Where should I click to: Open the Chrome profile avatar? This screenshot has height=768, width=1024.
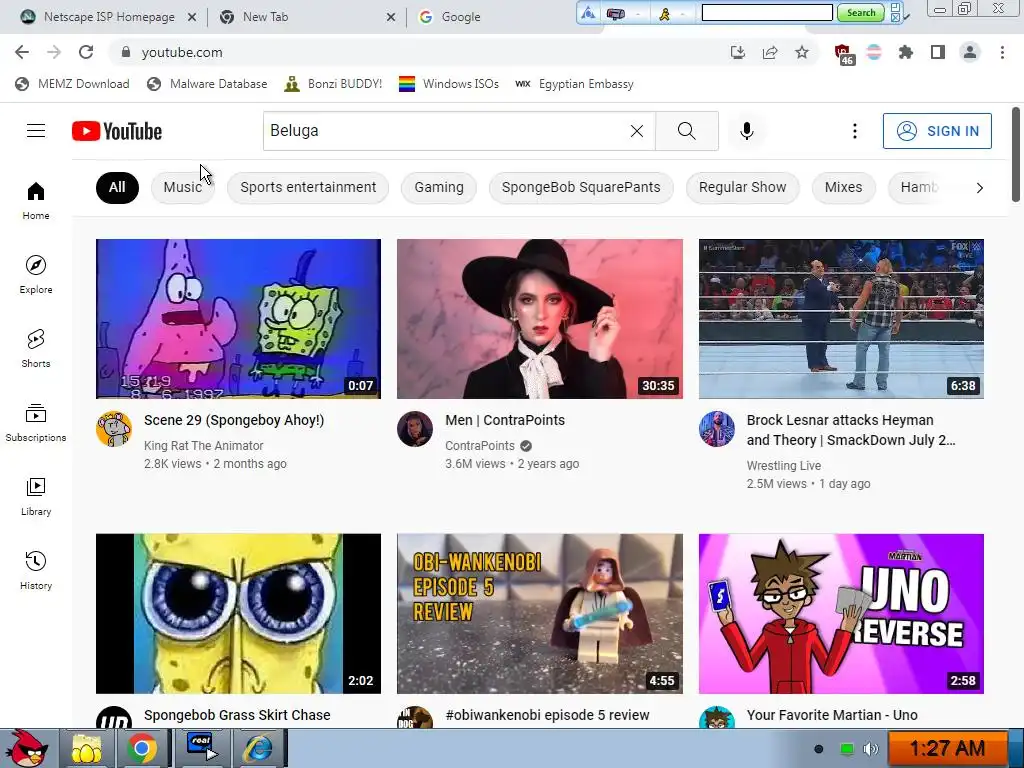pos(970,52)
